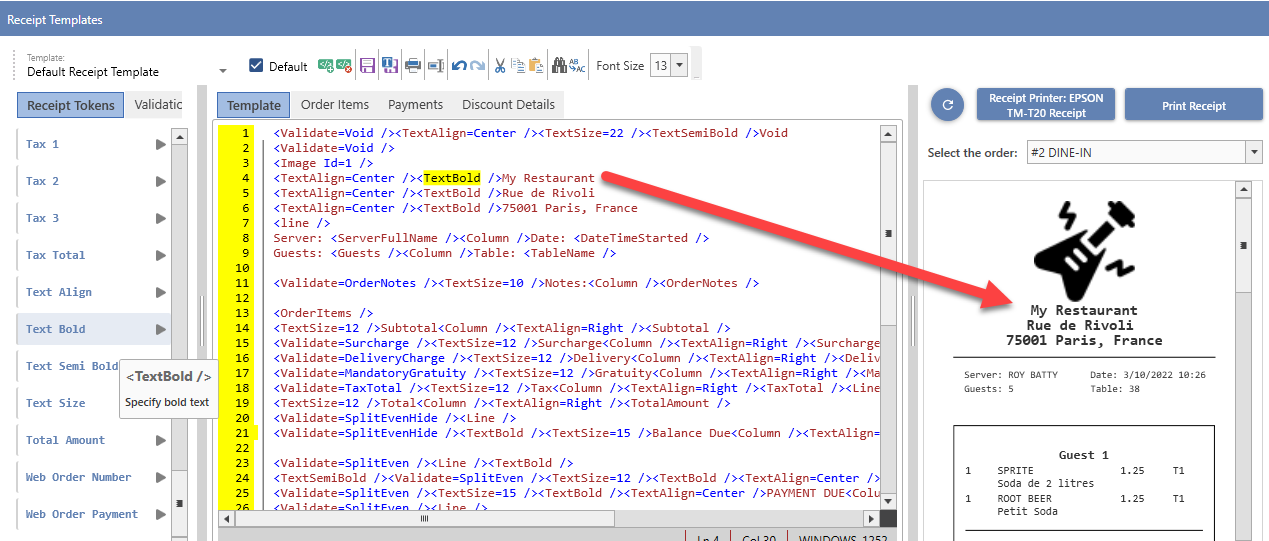Image resolution: width=1269 pixels, height=541 pixels.
Task: Expand the Text Align token arrow
Action: 160,292
